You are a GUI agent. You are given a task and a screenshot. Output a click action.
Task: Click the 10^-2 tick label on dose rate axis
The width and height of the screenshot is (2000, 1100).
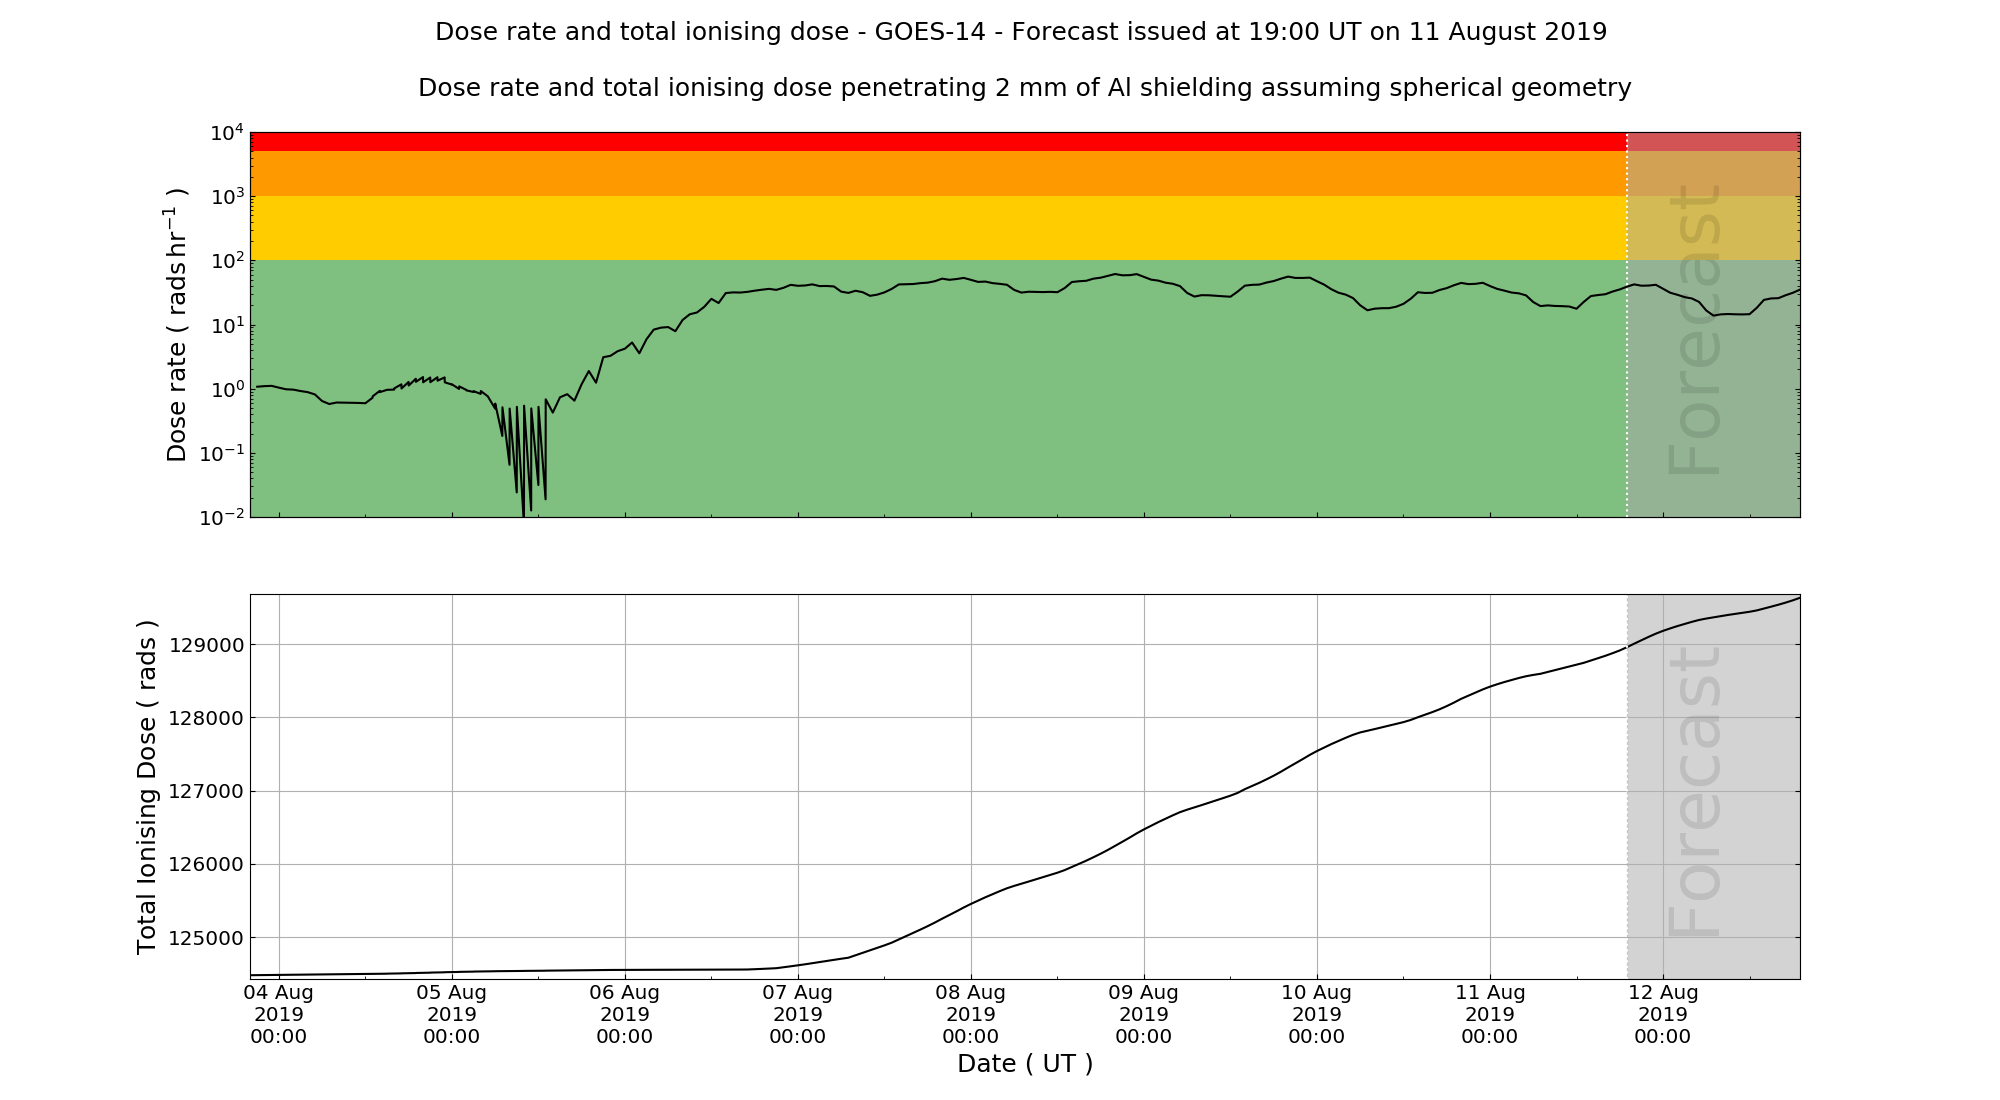click(222, 517)
